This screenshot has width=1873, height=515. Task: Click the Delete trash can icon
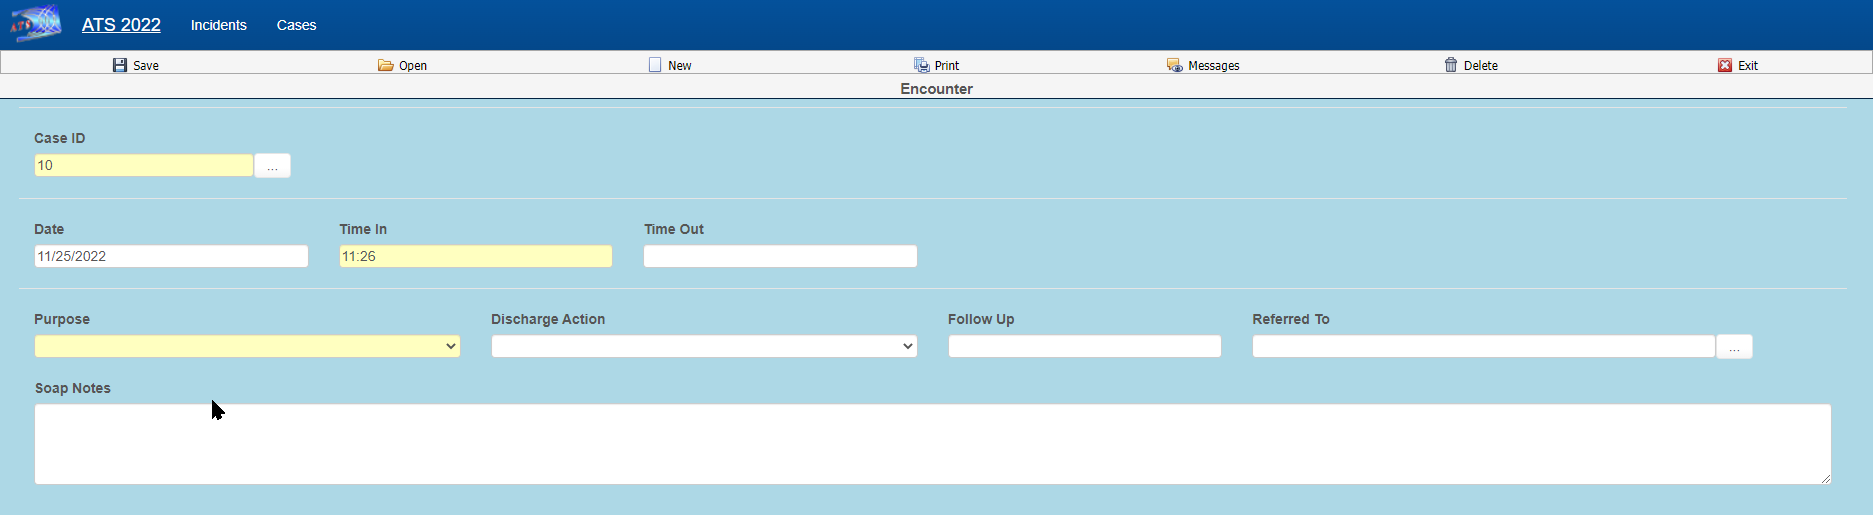point(1450,65)
